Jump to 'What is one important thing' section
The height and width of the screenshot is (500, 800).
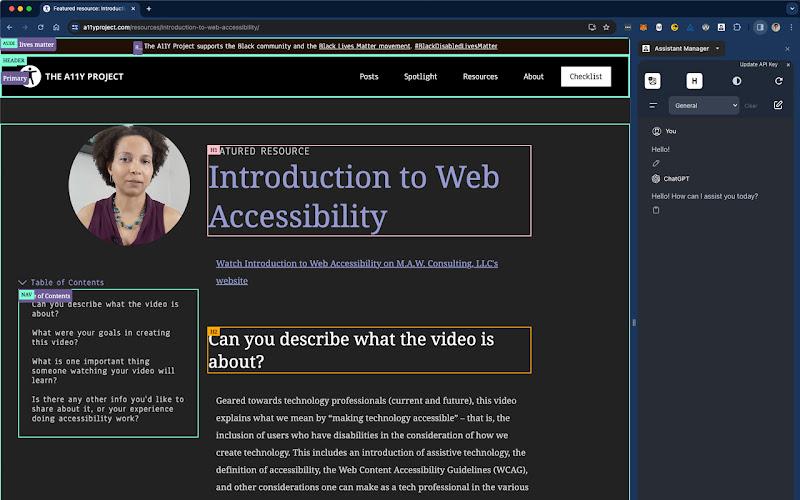(103, 370)
